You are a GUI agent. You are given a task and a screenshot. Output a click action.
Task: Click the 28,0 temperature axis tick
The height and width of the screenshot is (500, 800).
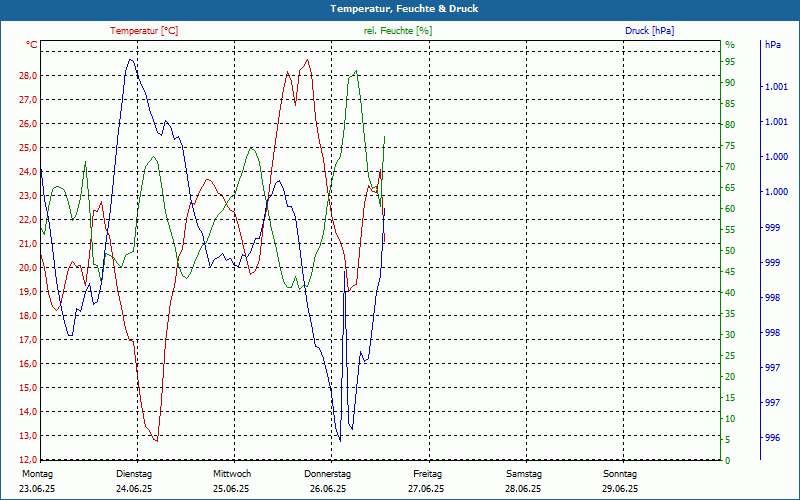coord(28,76)
